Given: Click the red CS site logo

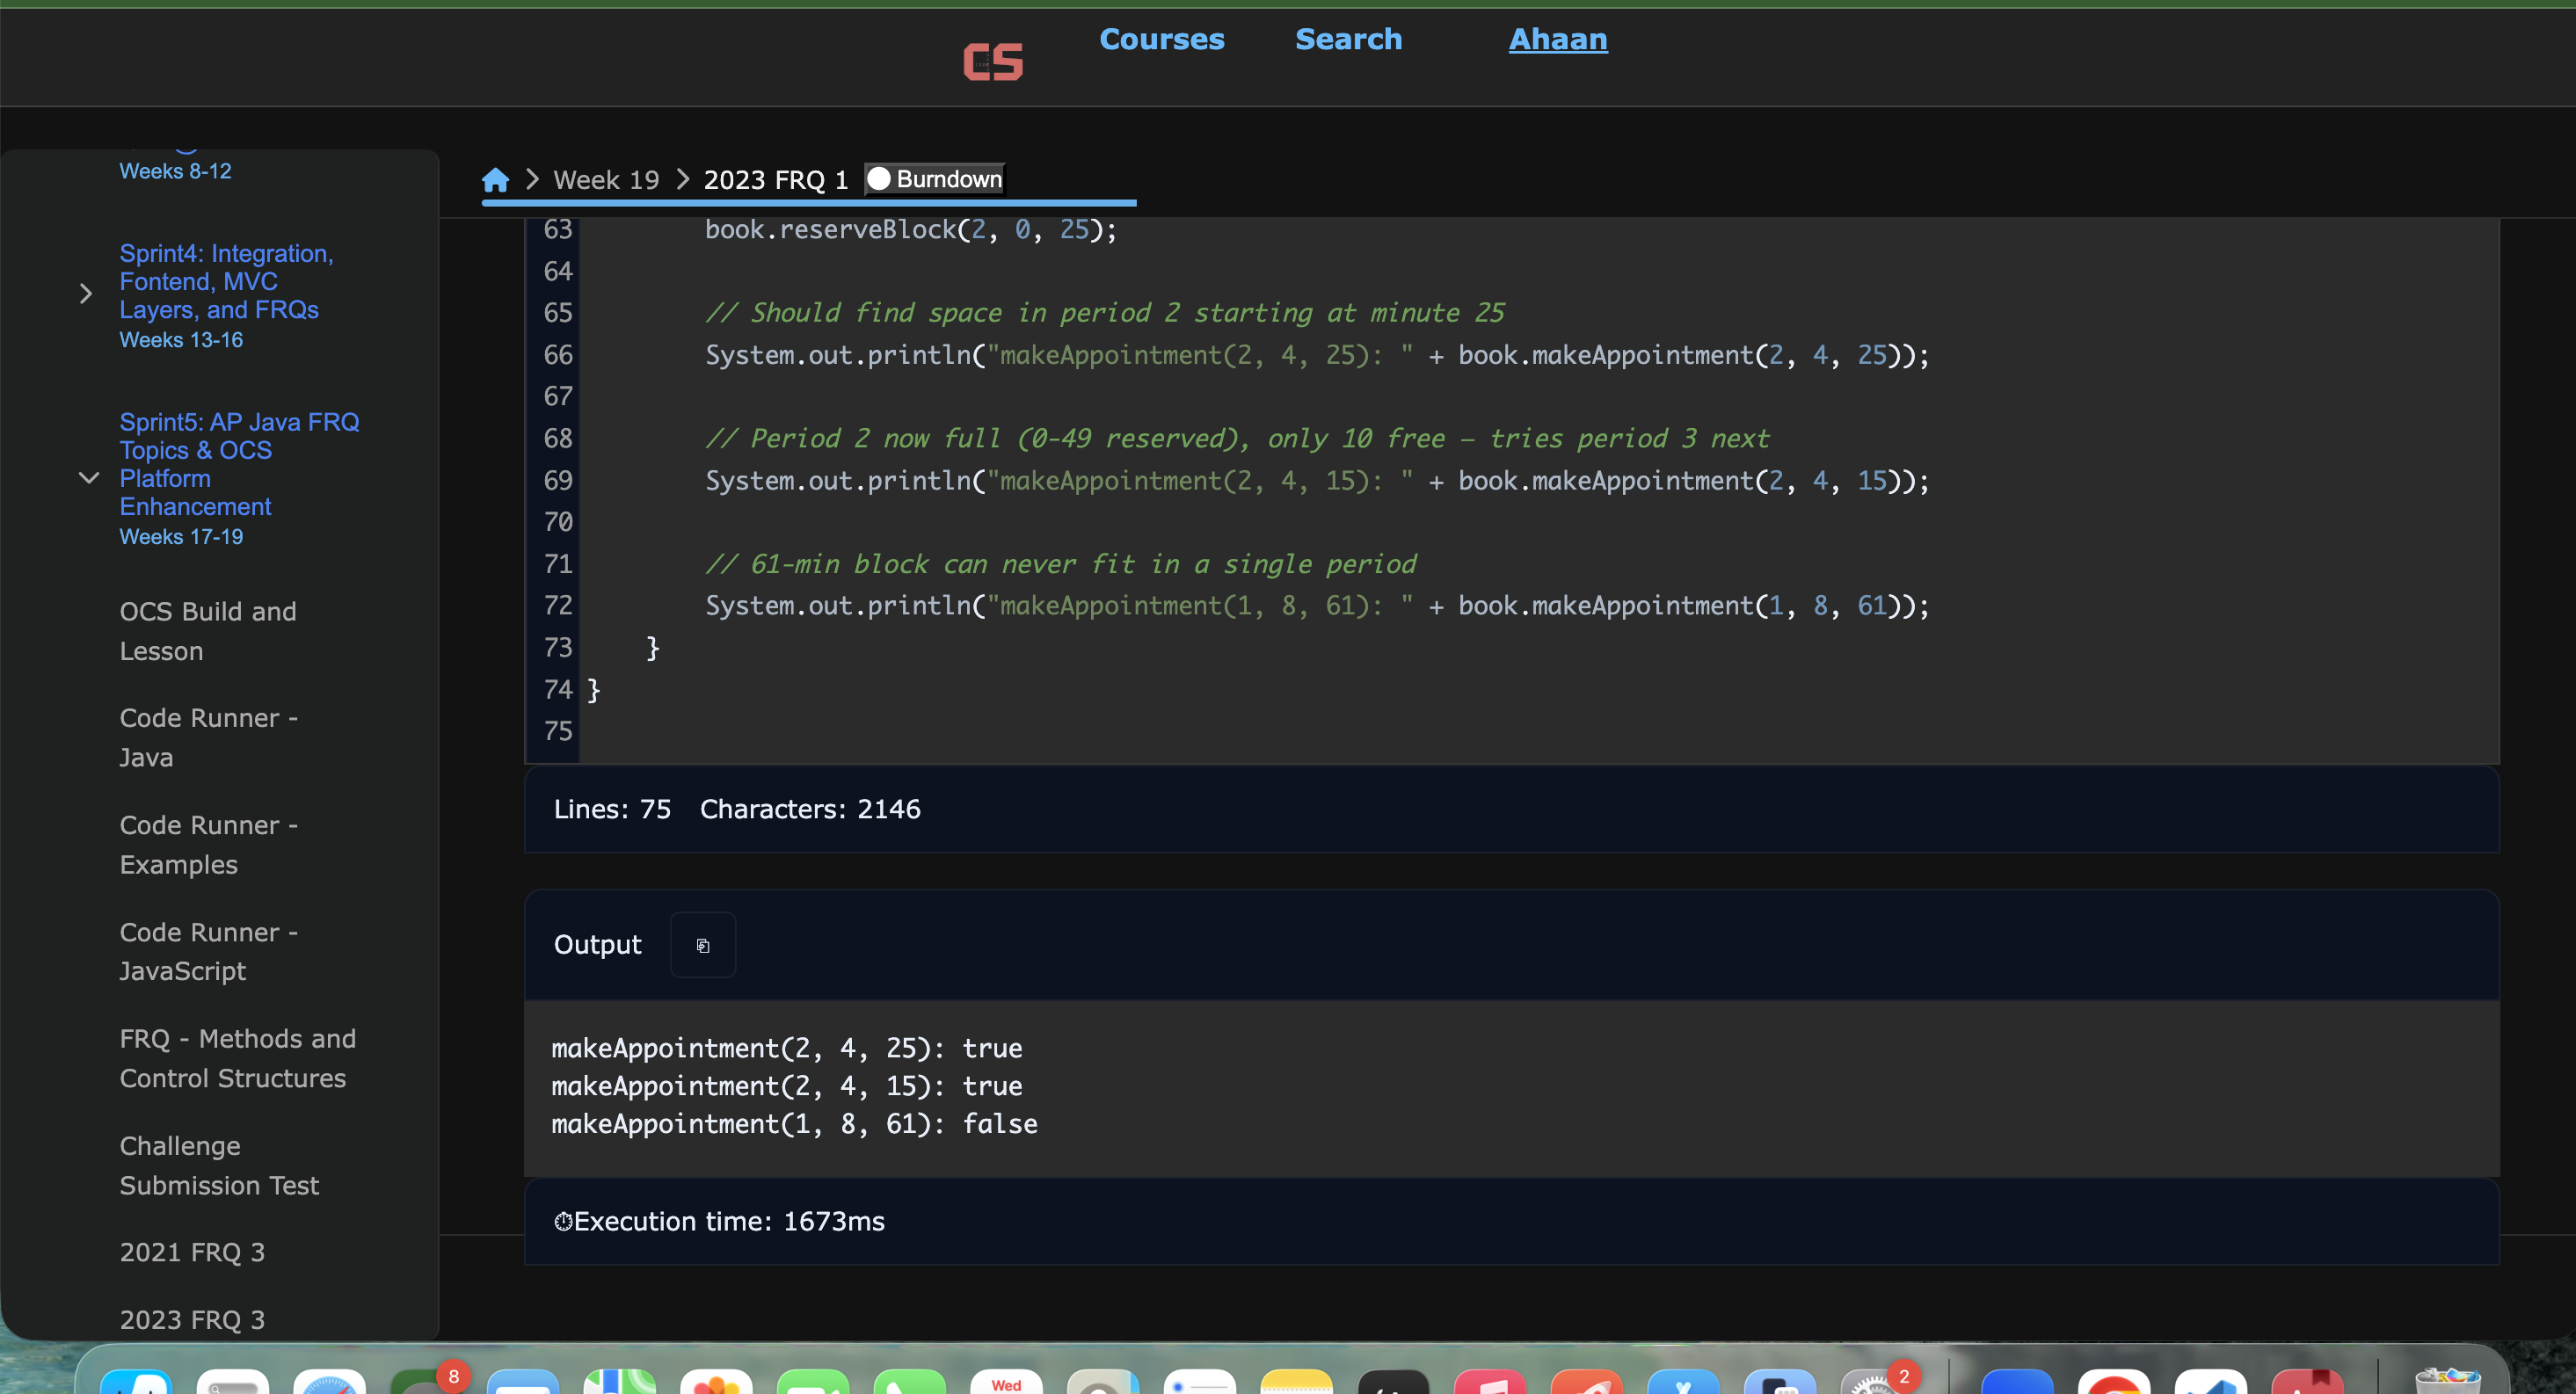Looking at the screenshot, I should click(992, 61).
